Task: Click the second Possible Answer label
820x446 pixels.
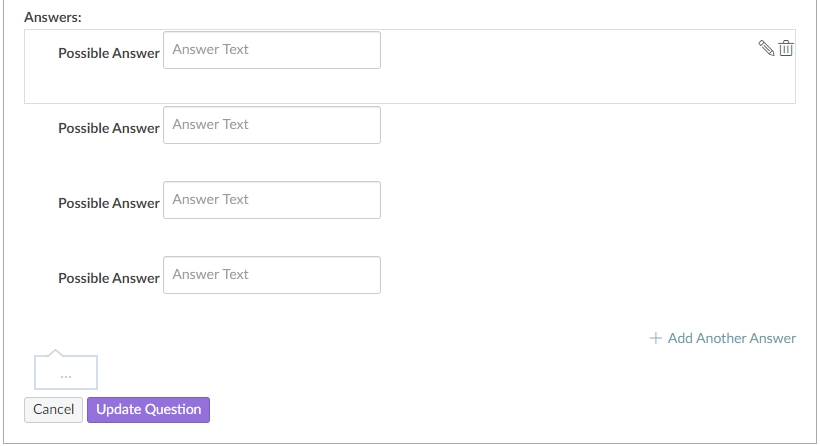Action: tap(109, 128)
